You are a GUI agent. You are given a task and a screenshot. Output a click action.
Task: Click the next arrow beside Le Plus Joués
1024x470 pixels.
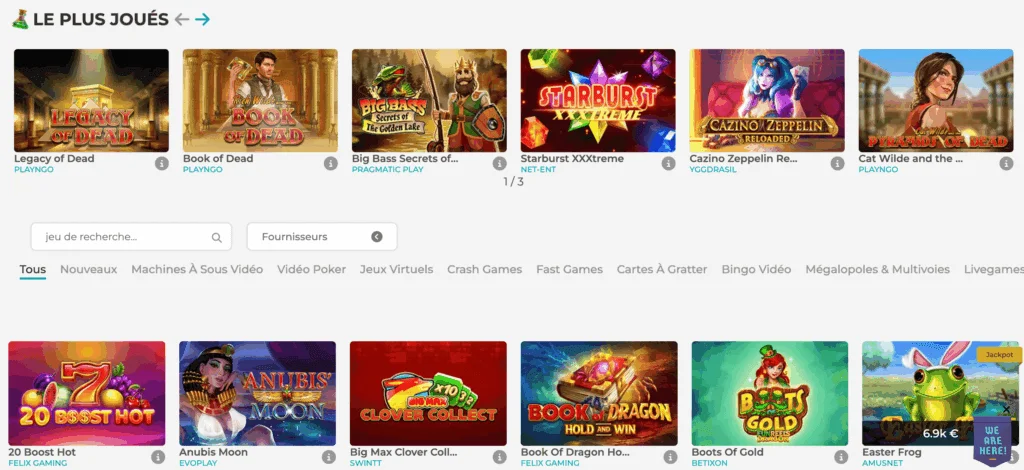(203, 19)
